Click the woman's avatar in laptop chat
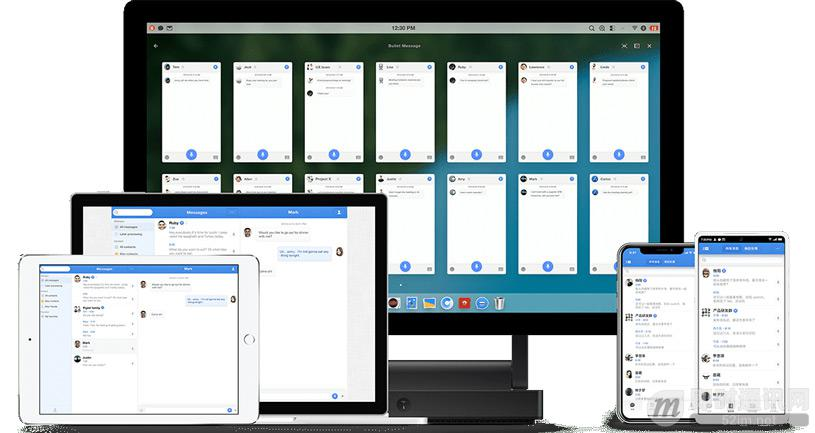This screenshot has width=815, height=433. click(339, 252)
